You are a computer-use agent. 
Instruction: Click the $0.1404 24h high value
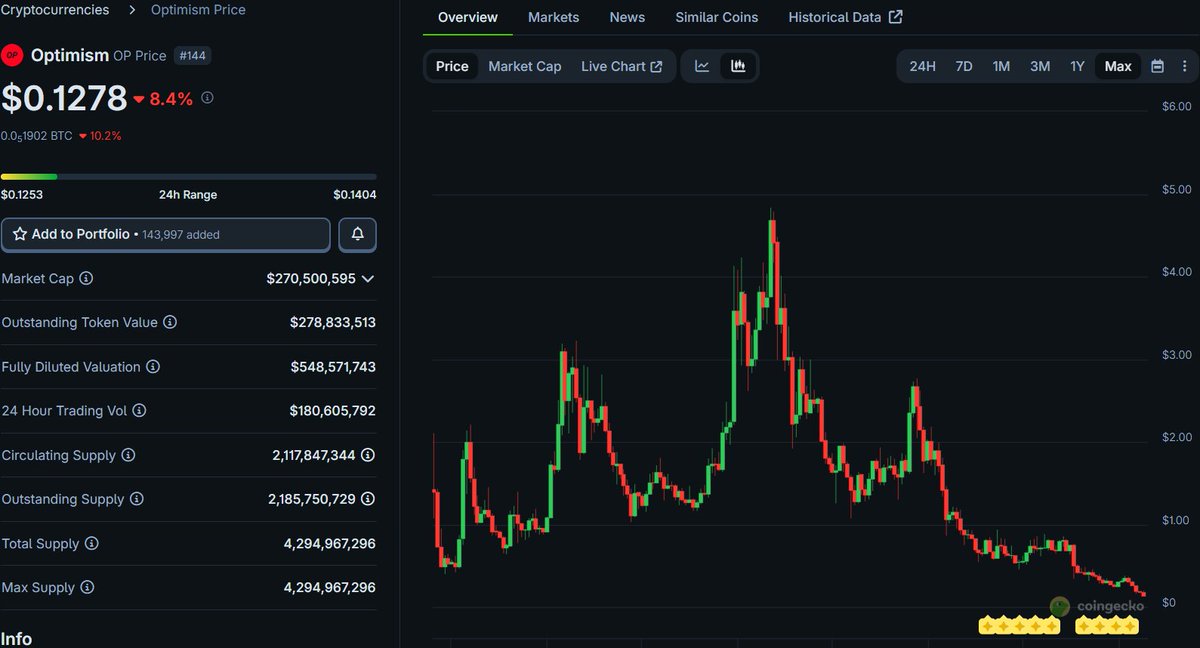click(355, 195)
